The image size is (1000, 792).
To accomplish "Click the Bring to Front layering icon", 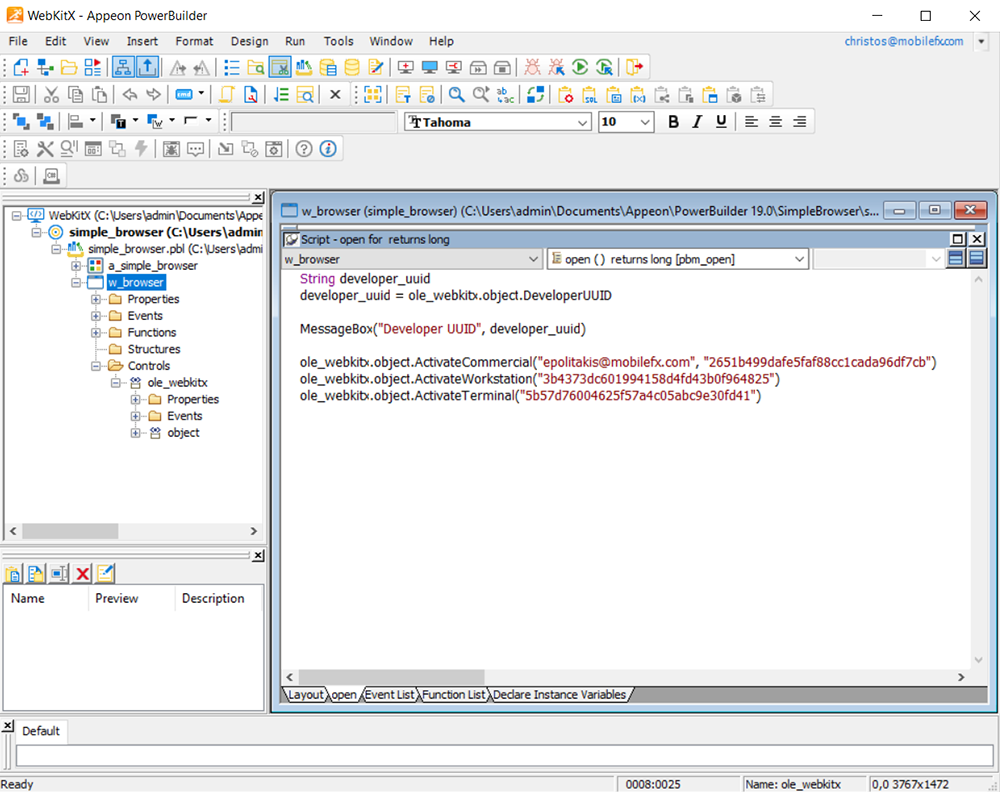I will click(x=21, y=121).
